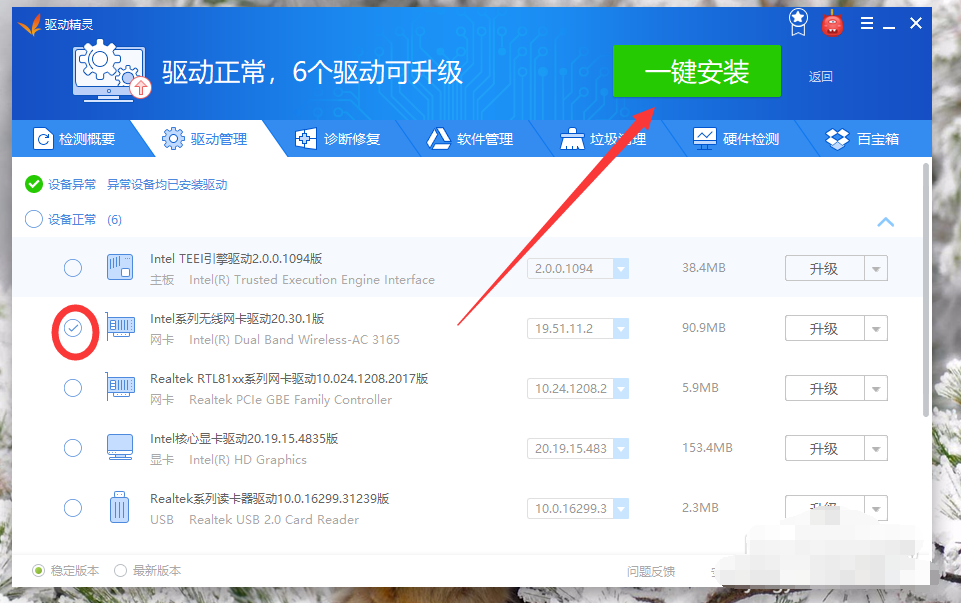The height and width of the screenshot is (603, 961).
Task: Click the 驱动正常，6个驱动可升级 headline
Action: [x=312, y=72]
